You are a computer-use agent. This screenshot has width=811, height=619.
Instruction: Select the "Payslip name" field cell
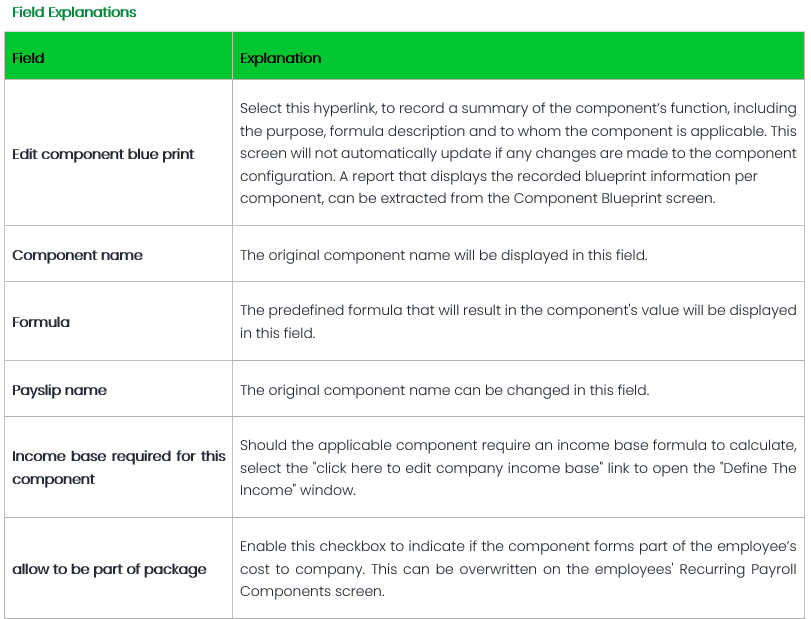click(59, 390)
